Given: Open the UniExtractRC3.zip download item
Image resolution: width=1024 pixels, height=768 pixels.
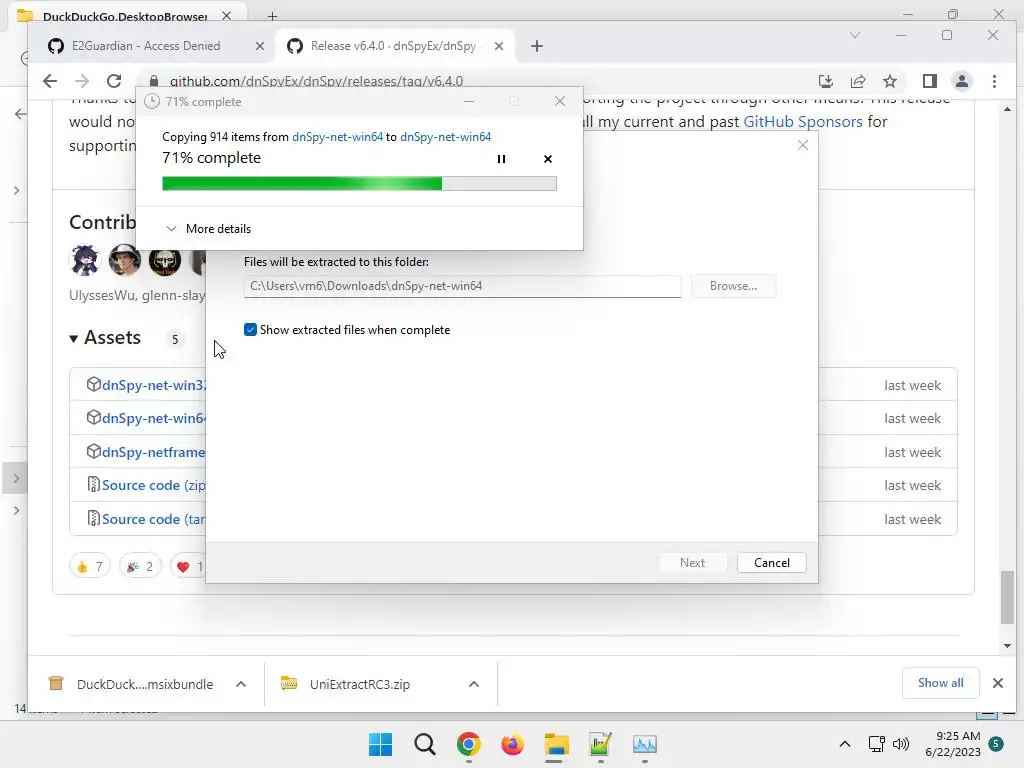Looking at the screenshot, I should pyautogui.click(x=346, y=684).
